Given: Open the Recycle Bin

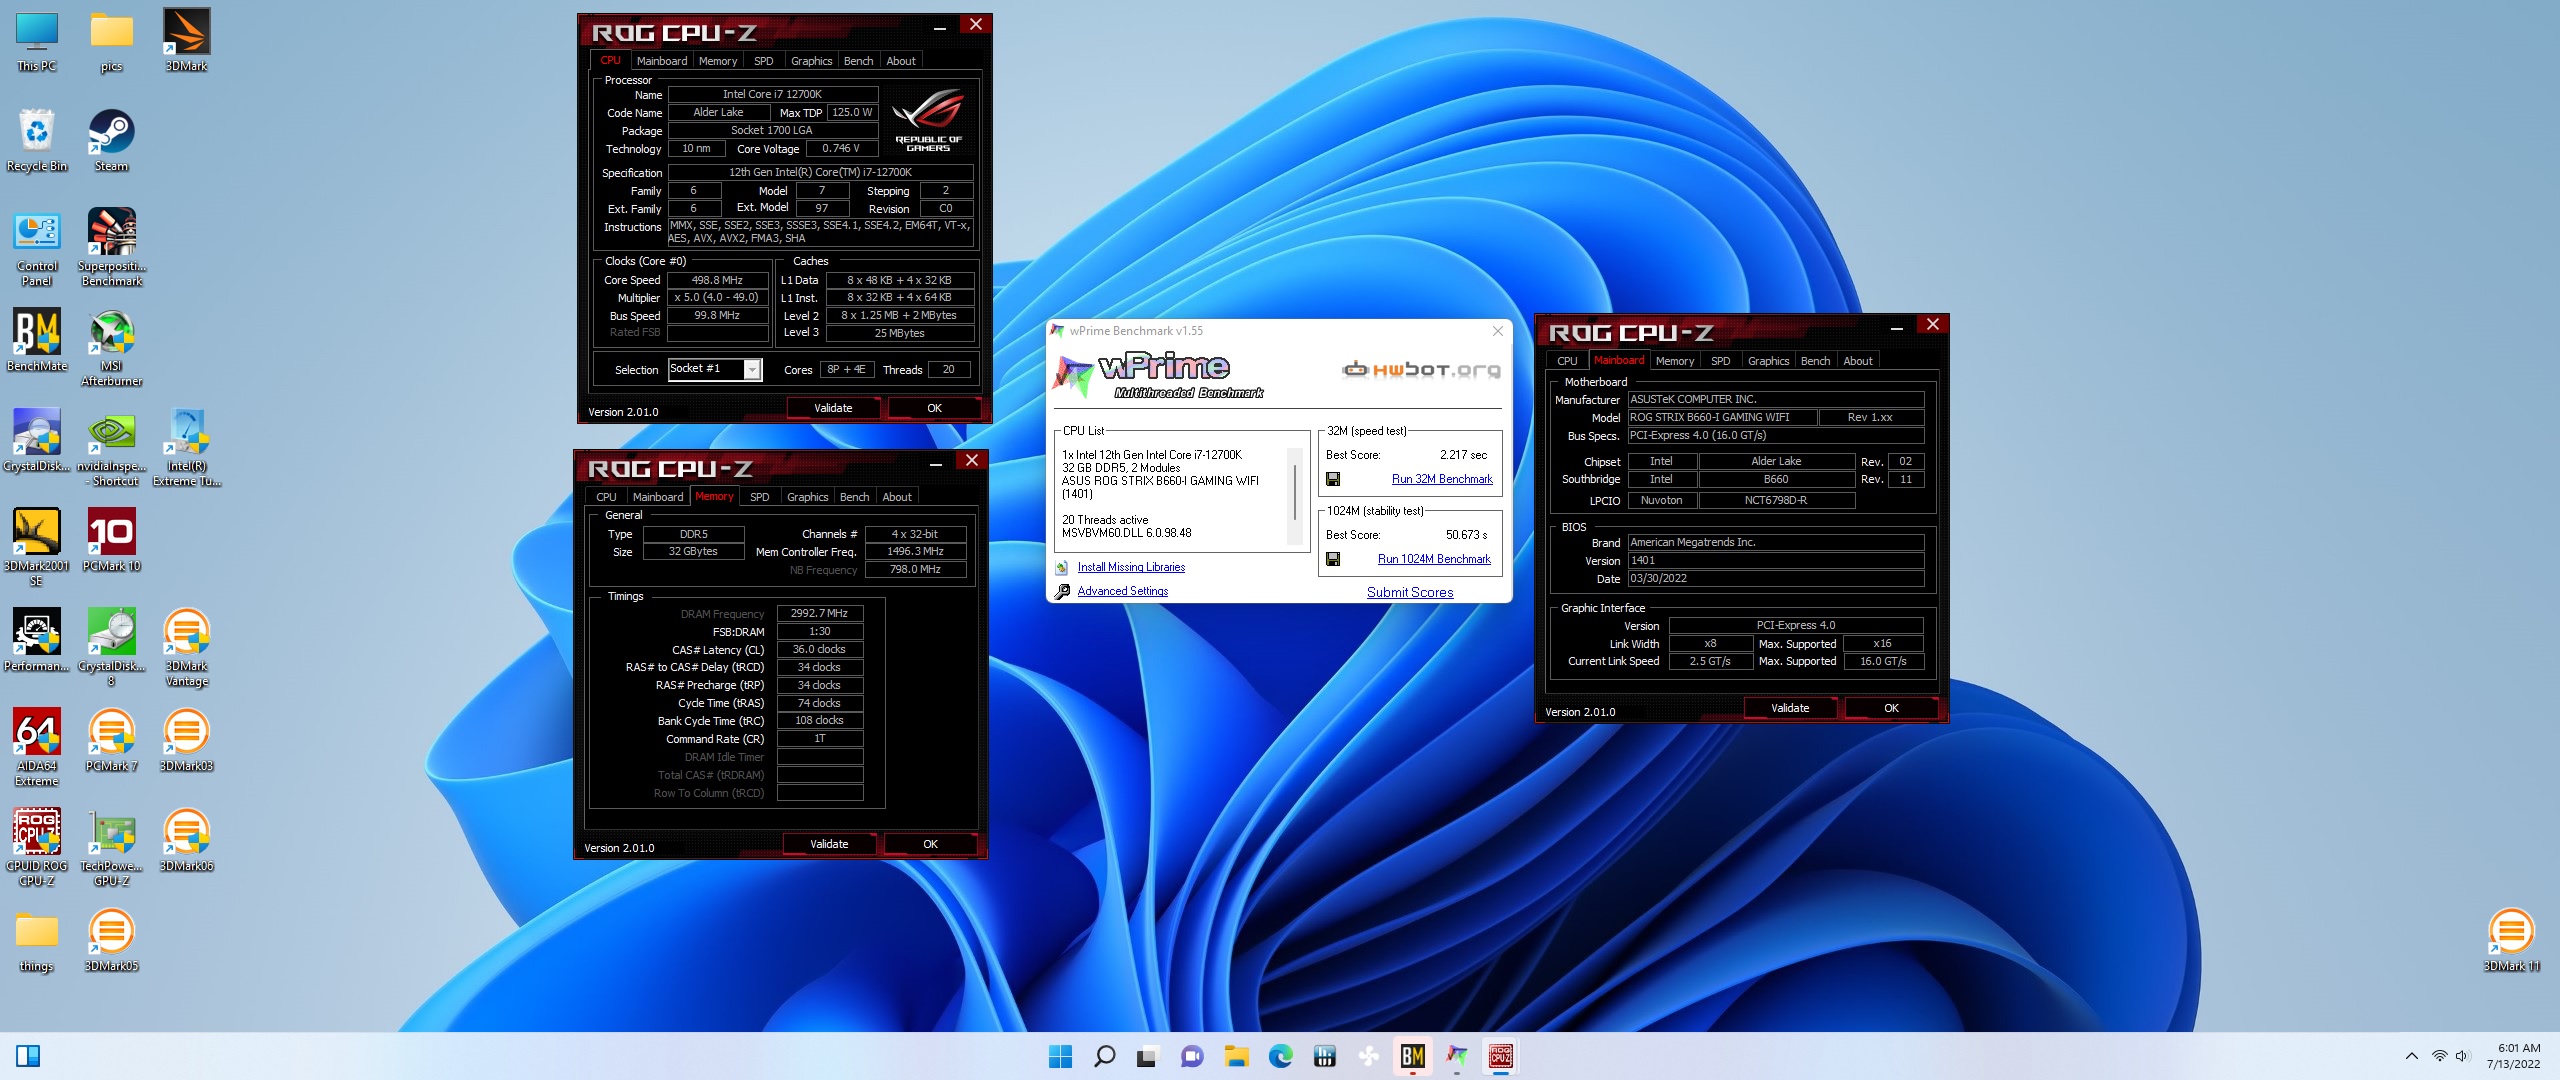Looking at the screenshot, I should (37, 140).
